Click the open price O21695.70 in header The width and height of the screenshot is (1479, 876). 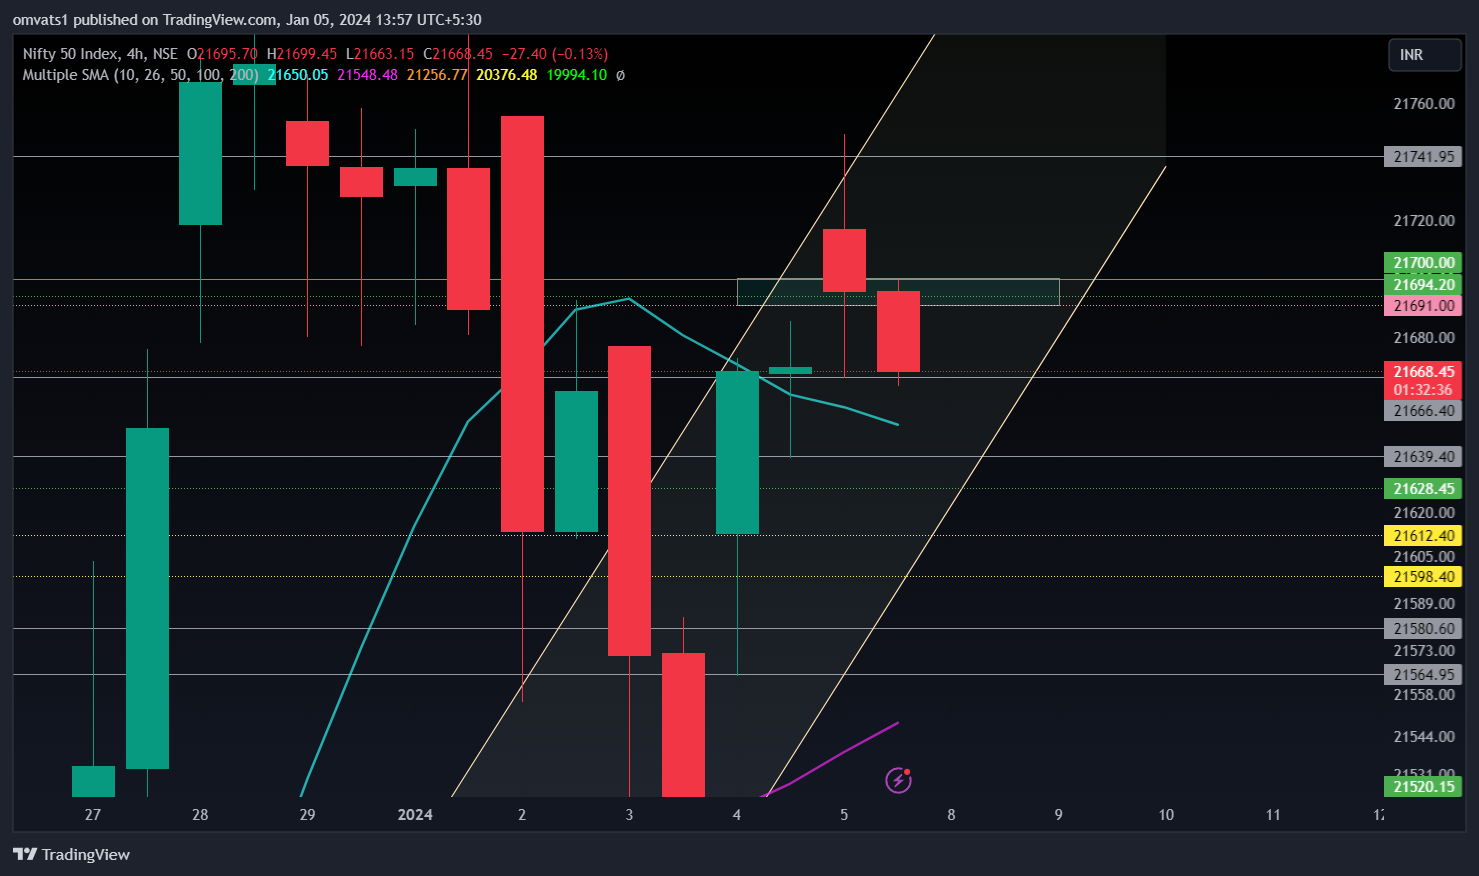coord(222,54)
